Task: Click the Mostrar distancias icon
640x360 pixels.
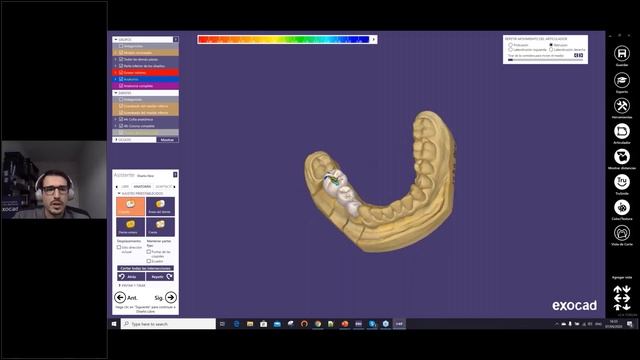Action: click(x=622, y=157)
